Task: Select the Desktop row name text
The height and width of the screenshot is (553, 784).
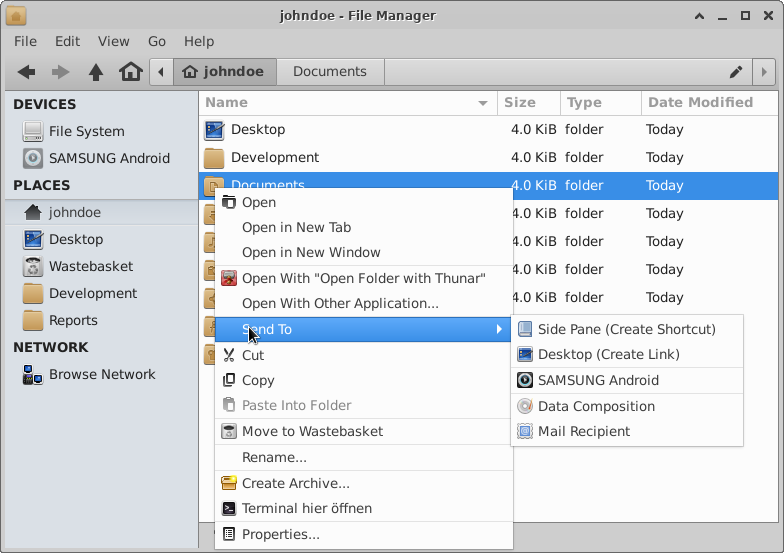Action: tap(258, 130)
